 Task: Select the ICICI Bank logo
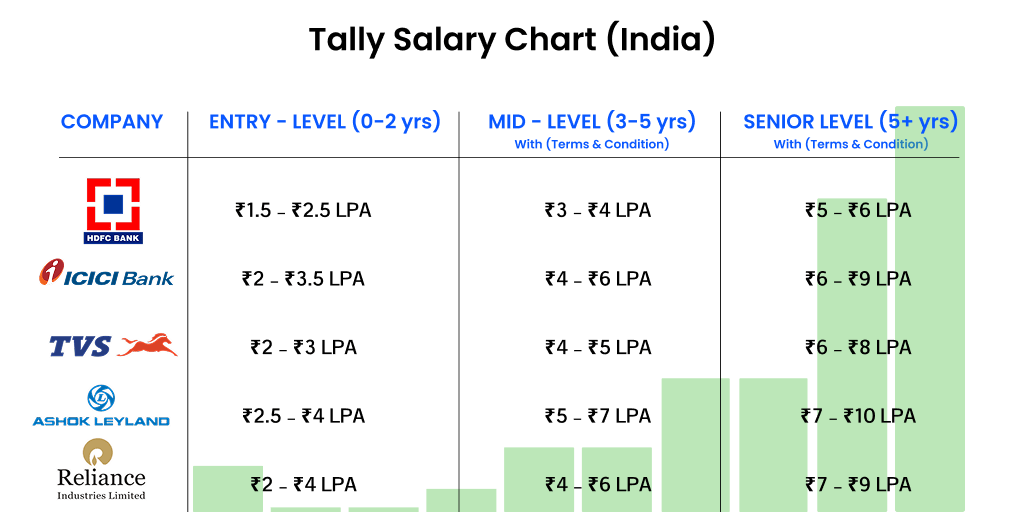(x=107, y=275)
